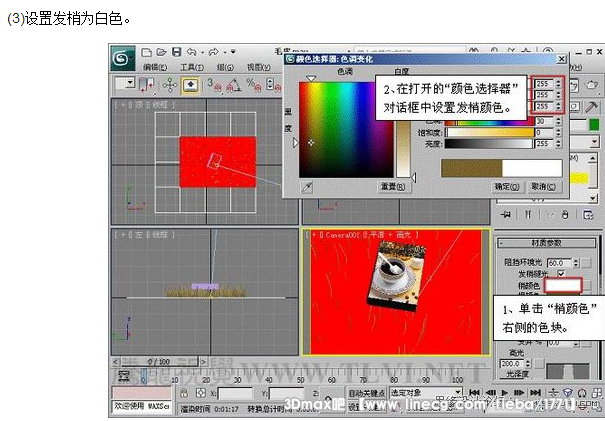The width and height of the screenshot is (605, 421).
Task: Open the Undo history dropdown arrow
Action: pyautogui.click(x=202, y=52)
